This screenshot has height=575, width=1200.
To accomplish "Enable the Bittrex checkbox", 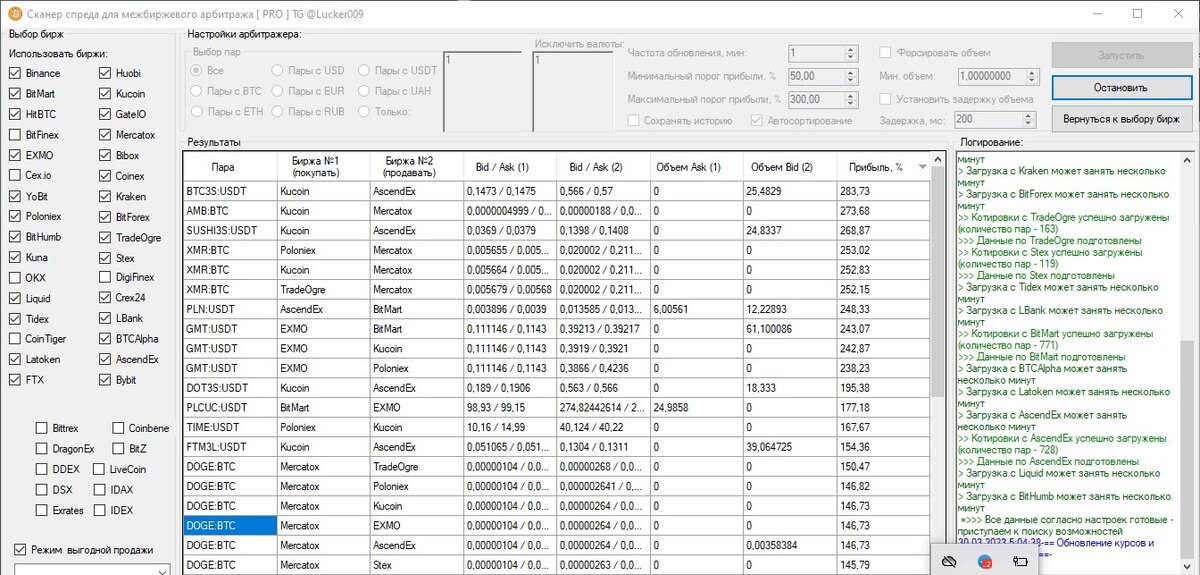I will 41,428.
